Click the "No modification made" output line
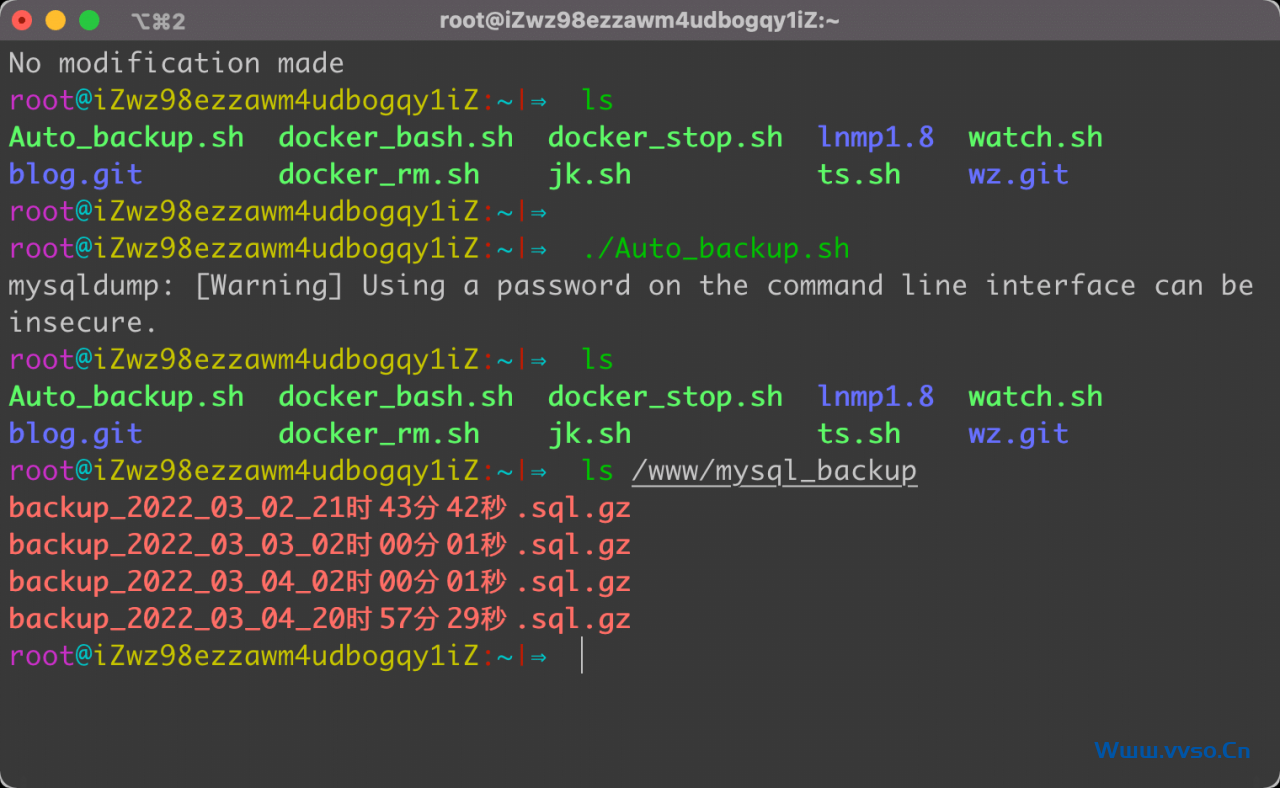The image size is (1280, 788). coord(176,63)
